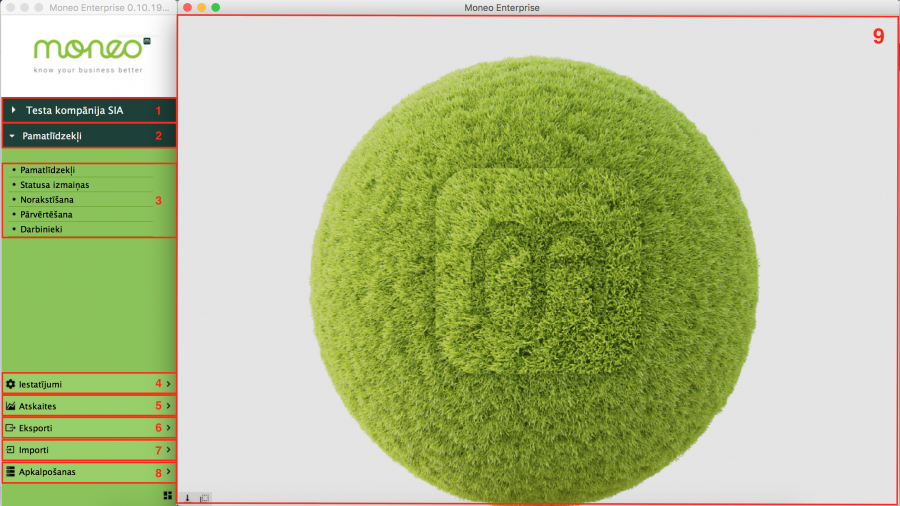This screenshot has height=506, width=900.
Task: Open the chevron at the right of Iestatījumi
Action: 169,384
